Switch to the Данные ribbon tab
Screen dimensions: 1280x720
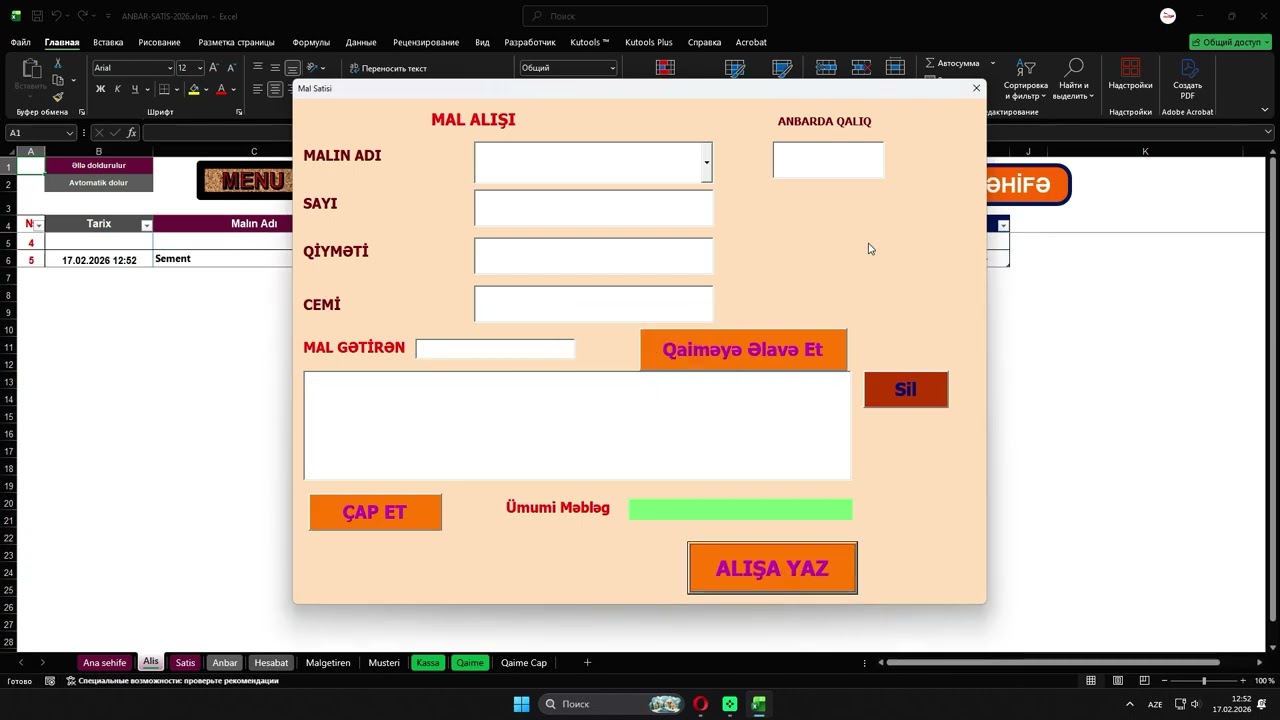361,42
